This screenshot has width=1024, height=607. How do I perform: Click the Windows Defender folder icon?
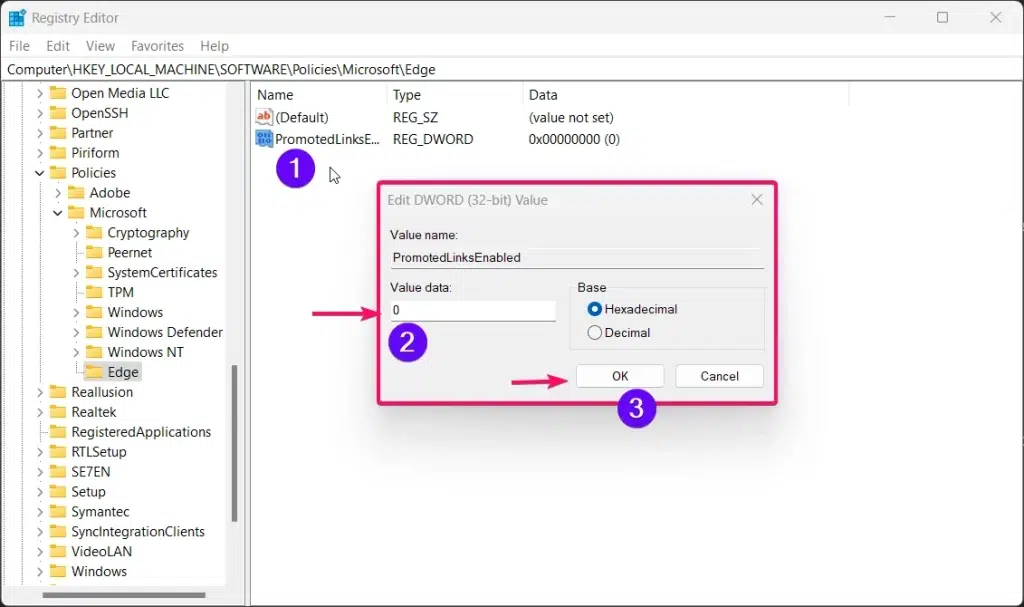tap(94, 332)
